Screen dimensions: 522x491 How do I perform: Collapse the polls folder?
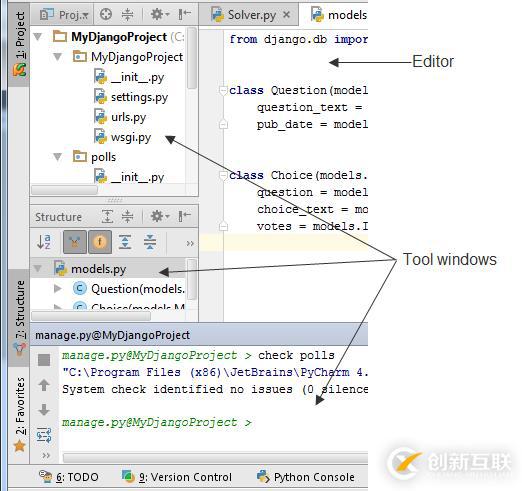coord(58,157)
